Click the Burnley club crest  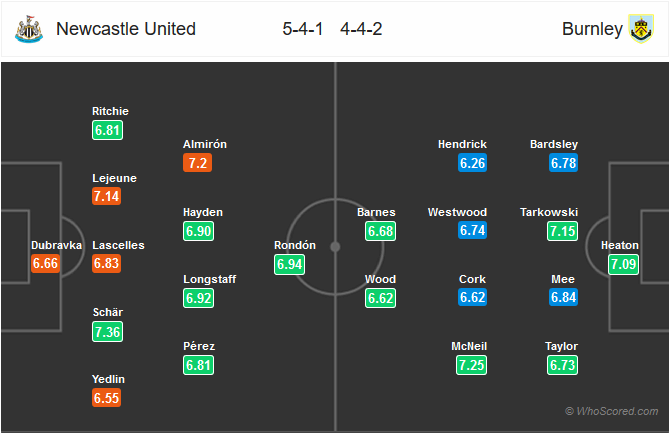tap(641, 29)
